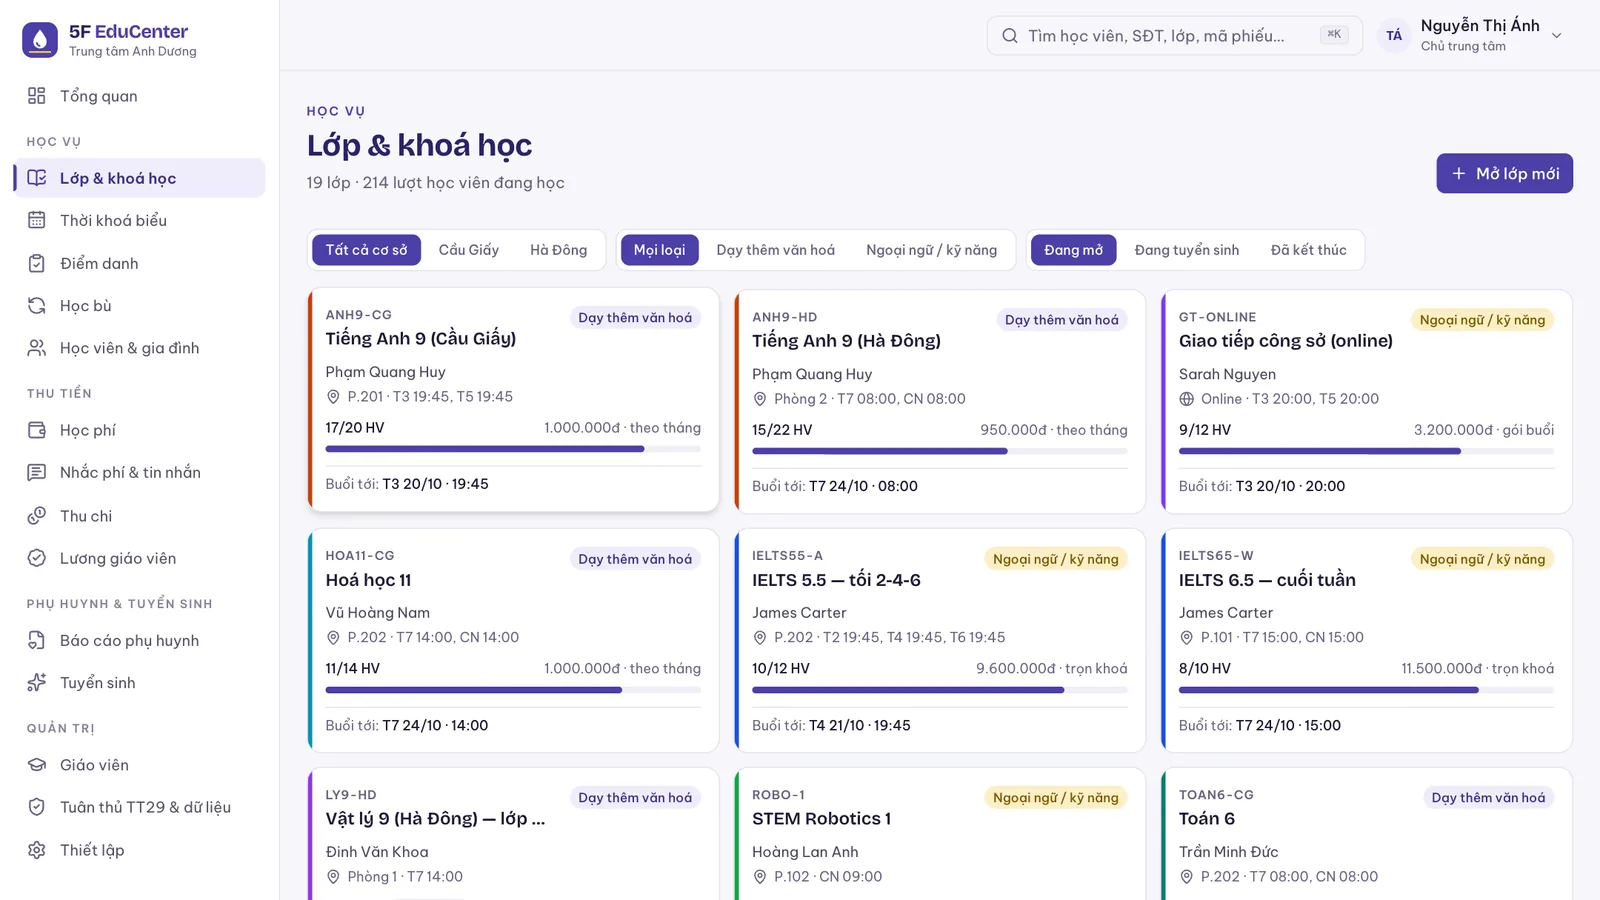Screen dimensions: 1600x900
Task: Click Tuân thủ TT29 shield icon
Action: pos(37,807)
